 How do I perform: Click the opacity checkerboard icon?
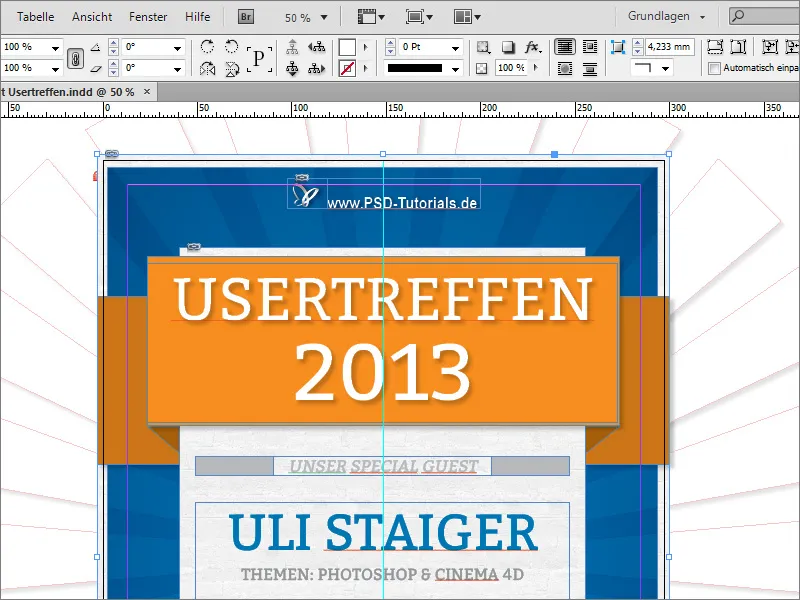[482, 68]
